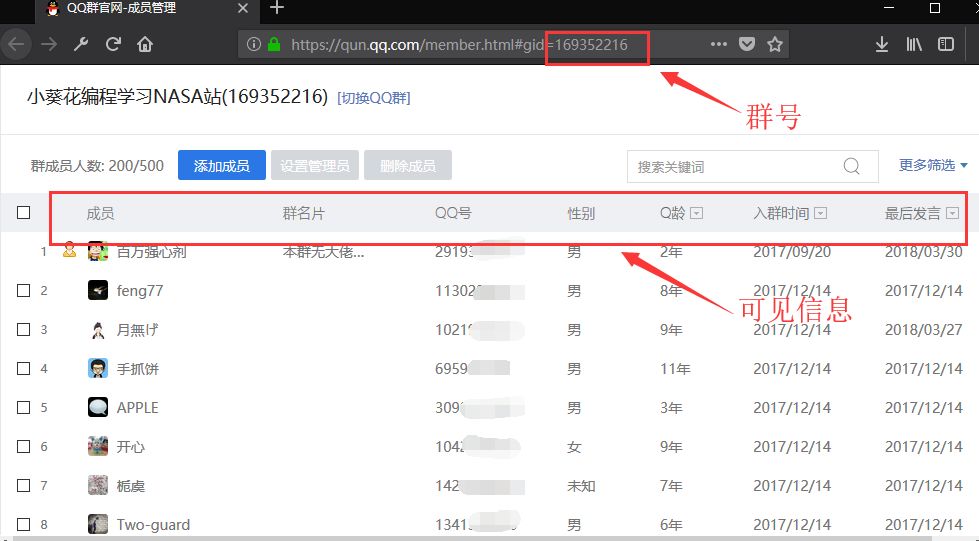
Task: Click APPLE avatar image
Action: coord(97,407)
